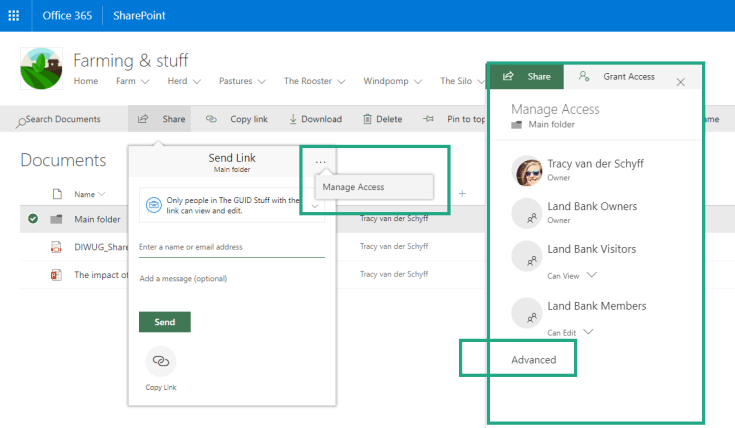Click Delete in the command bar
This screenshot has width=735, height=428.
click(x=382, y=119)
